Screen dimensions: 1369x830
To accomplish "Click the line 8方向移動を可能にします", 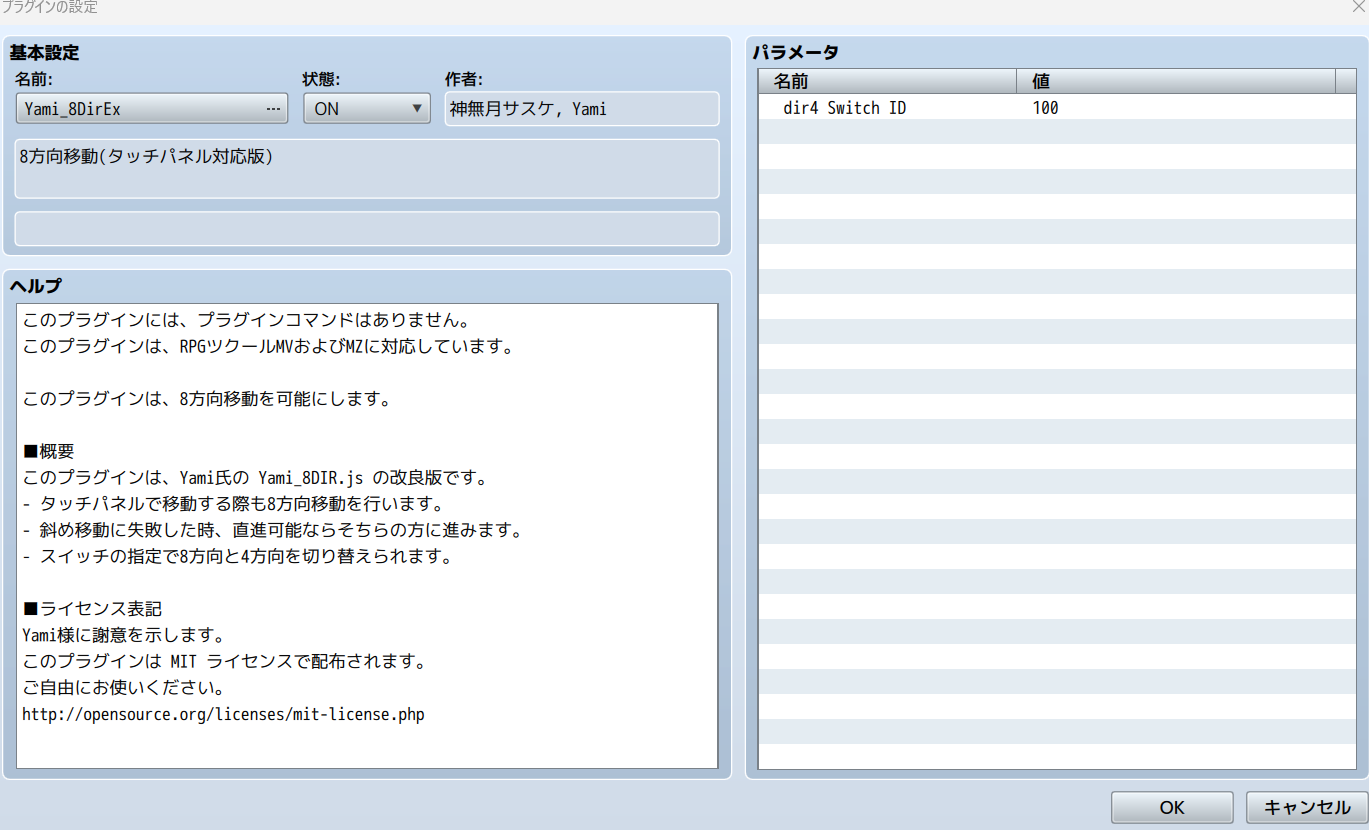I will pos(206,399).
